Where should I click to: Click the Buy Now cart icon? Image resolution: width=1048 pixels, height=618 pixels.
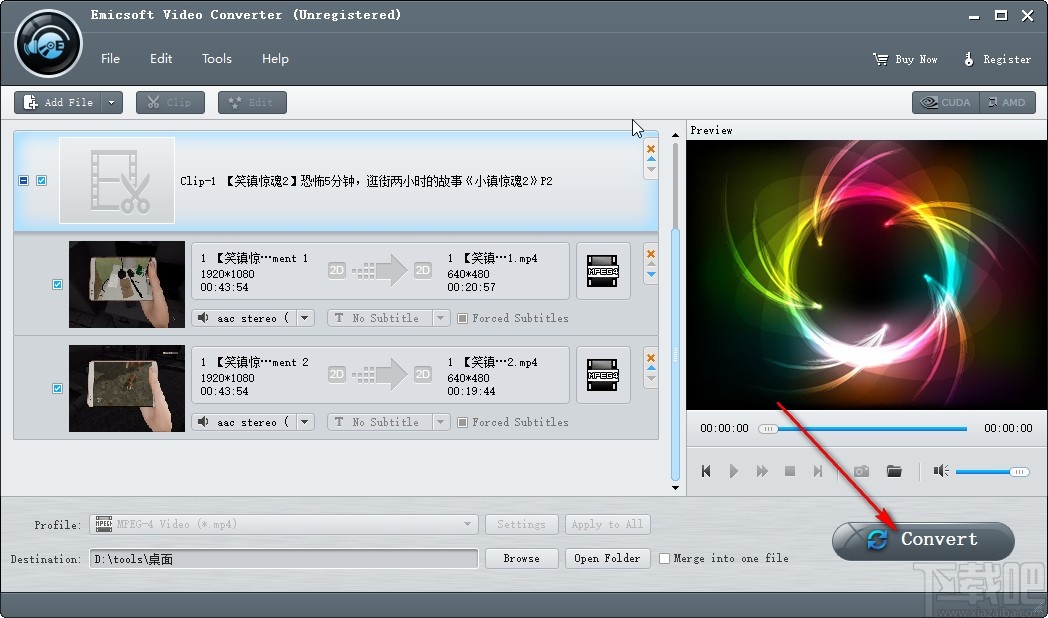[x=880, y=59]
